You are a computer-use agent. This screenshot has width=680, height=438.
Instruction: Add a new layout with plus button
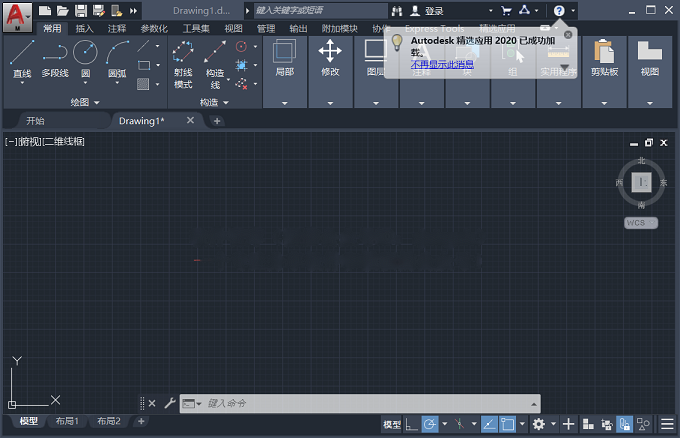pos(141,421)
